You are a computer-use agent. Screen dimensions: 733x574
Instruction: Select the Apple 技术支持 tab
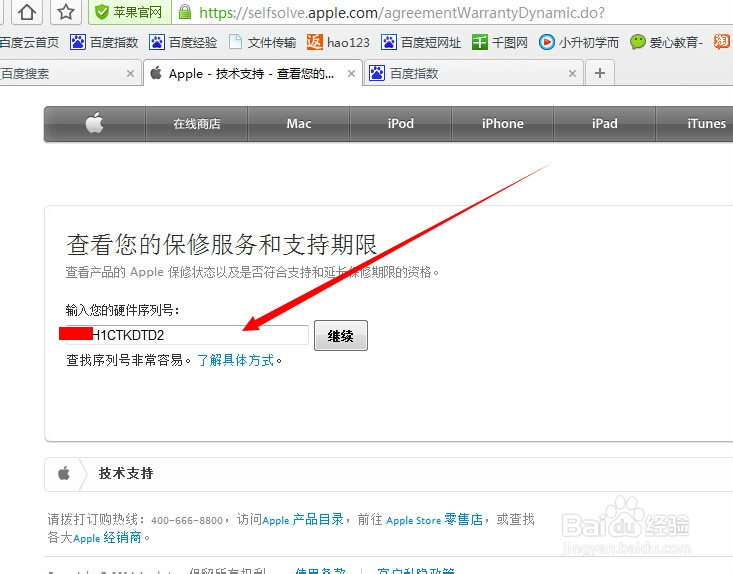(x=252, y=73)
